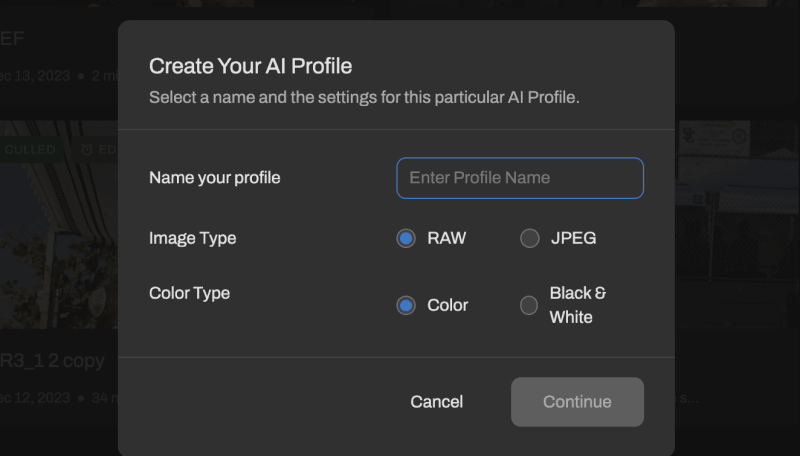Click the Dec 13, 2023 project date

tap(36, 76)
